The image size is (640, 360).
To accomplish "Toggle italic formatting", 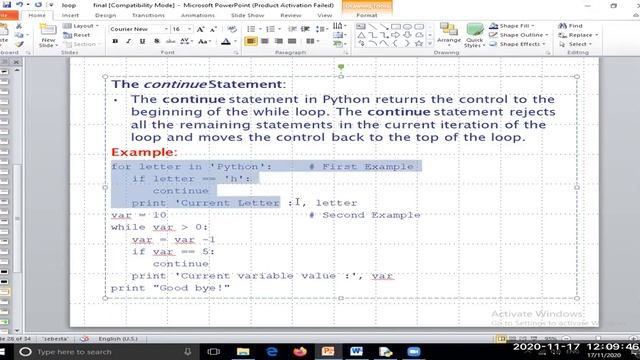I will [x=129, y=41].
